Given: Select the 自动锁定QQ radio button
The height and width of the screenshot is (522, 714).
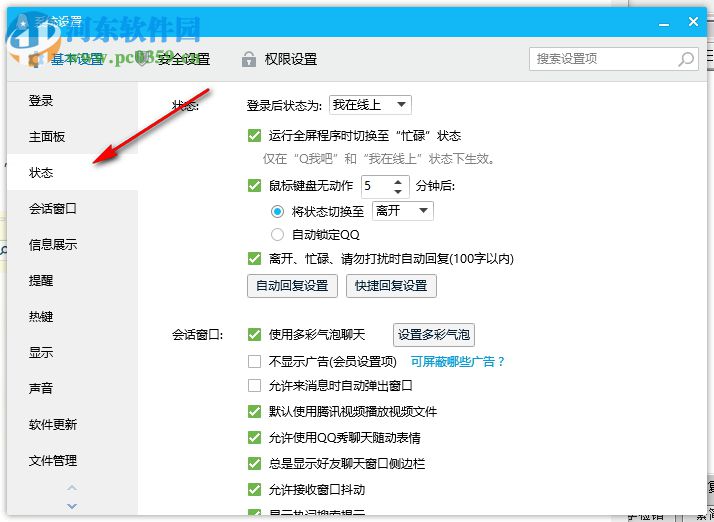Looking at the screenshot, I should click(x=277, y=235).
